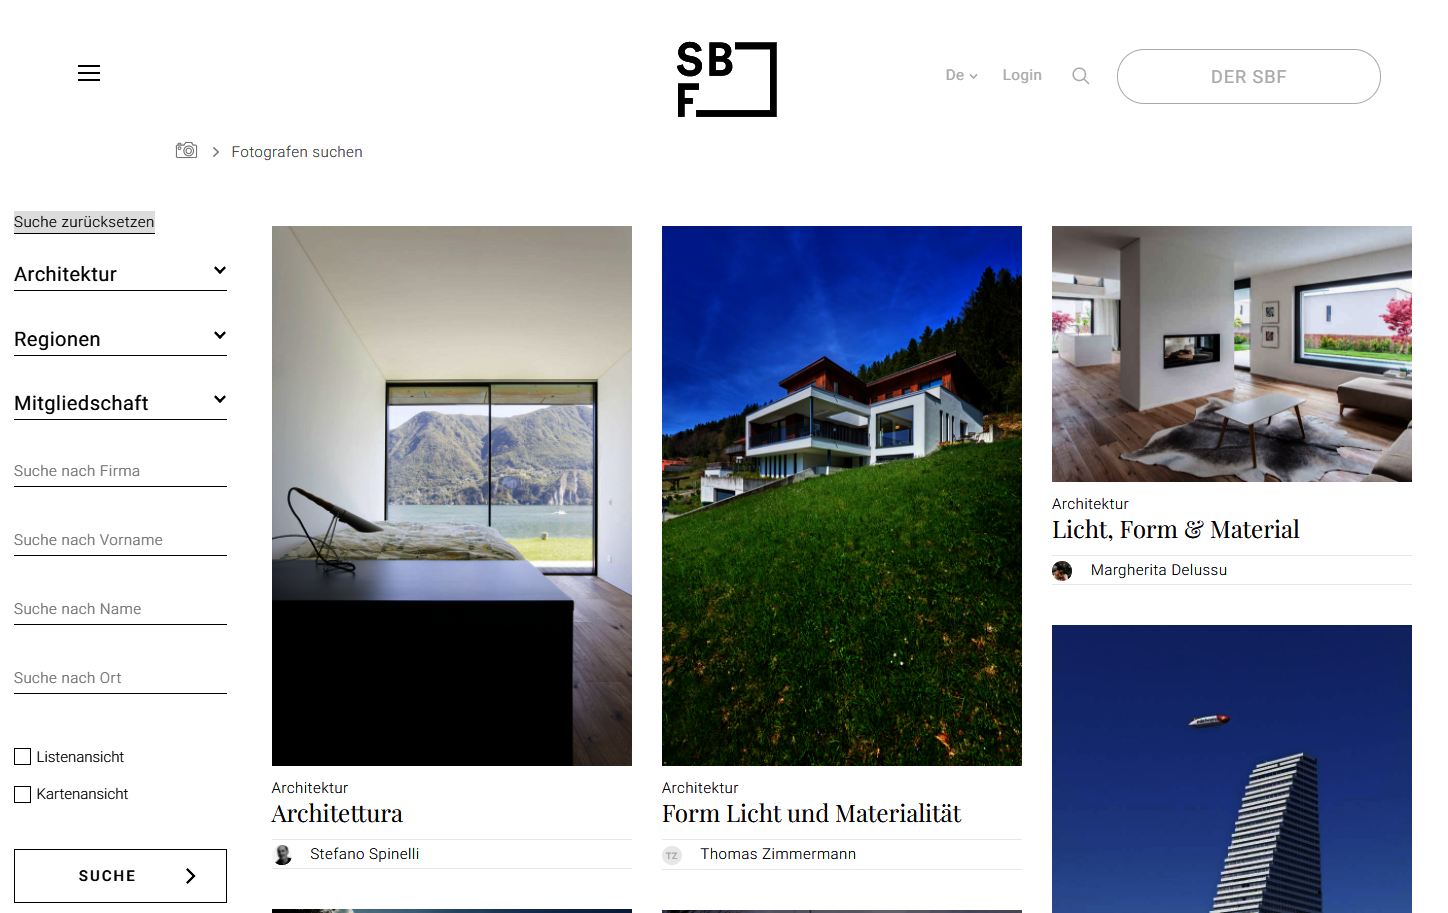Click Thomas Zimmermann's TZ avatar icon

pyautogui.click(x=672, y=855)
